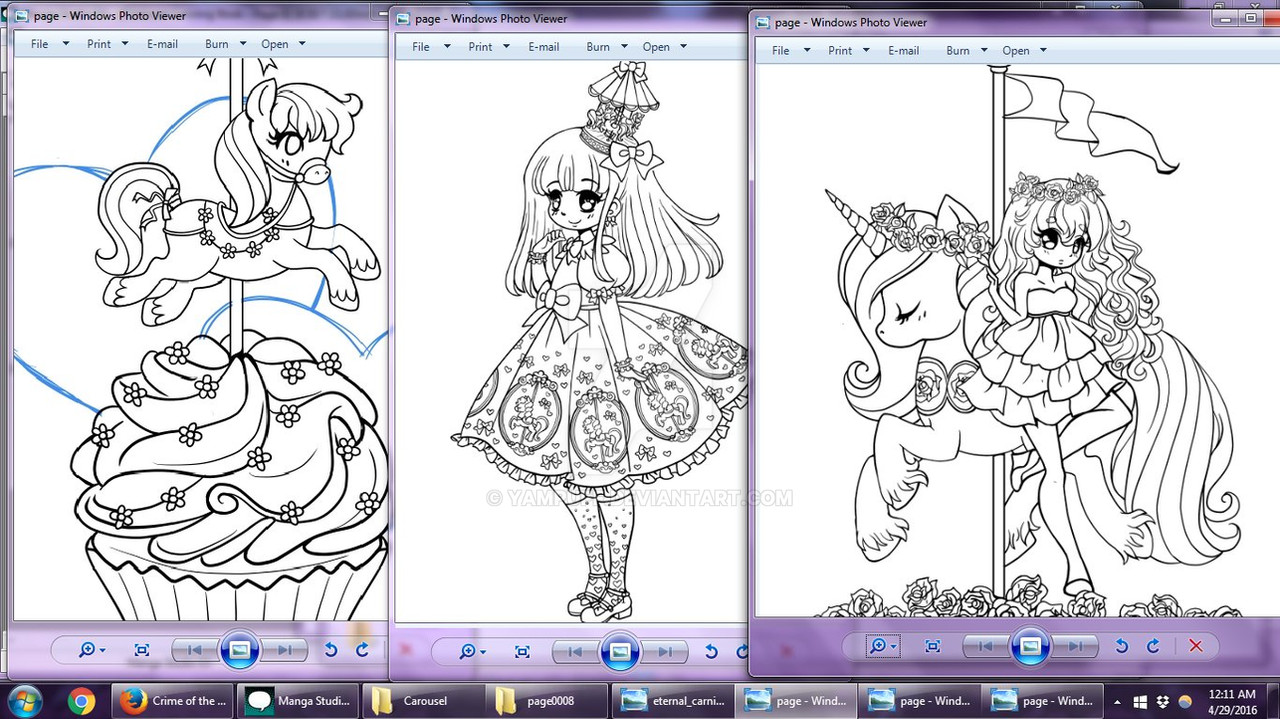Play slide show in the unicorn image window
Screen dimensions: 1280x719
coord(1030,647)
